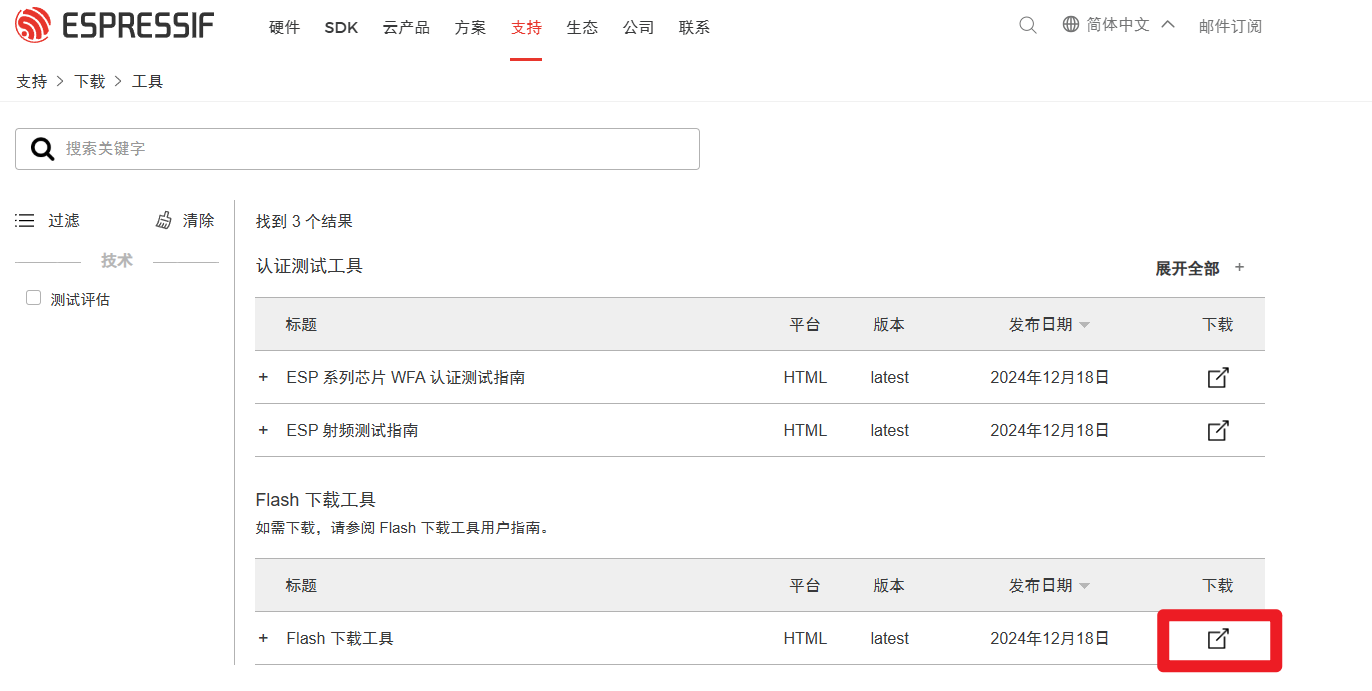Viewport: 1372px width, 691px height.
Task: Click the globe language icon
Action: 1071,24
